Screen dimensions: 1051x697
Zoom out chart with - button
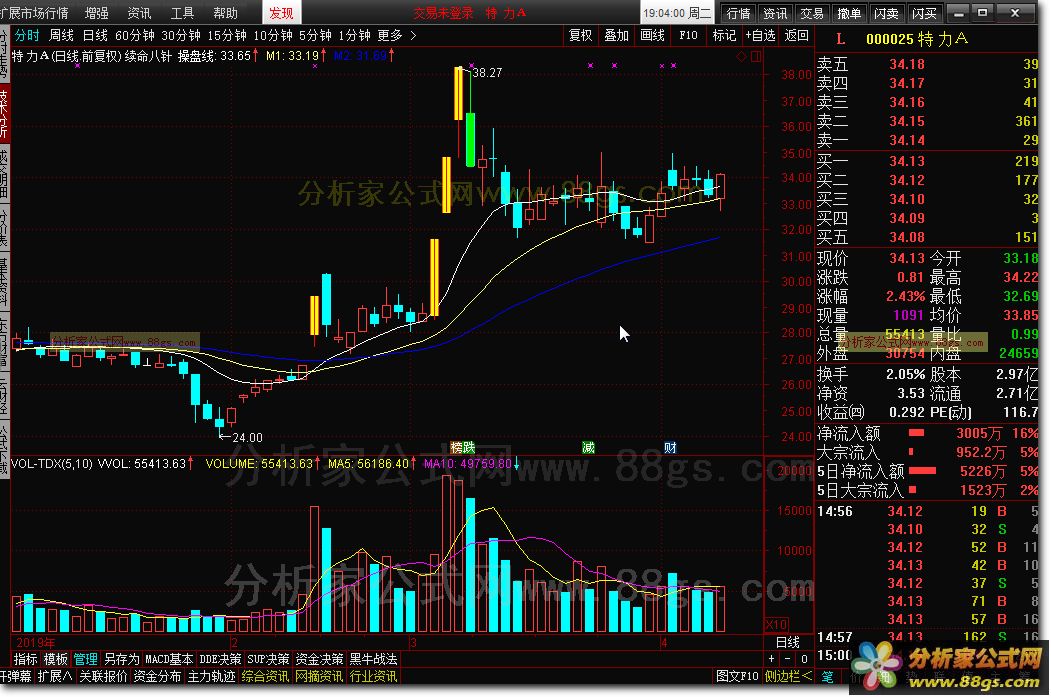[788, 659]
